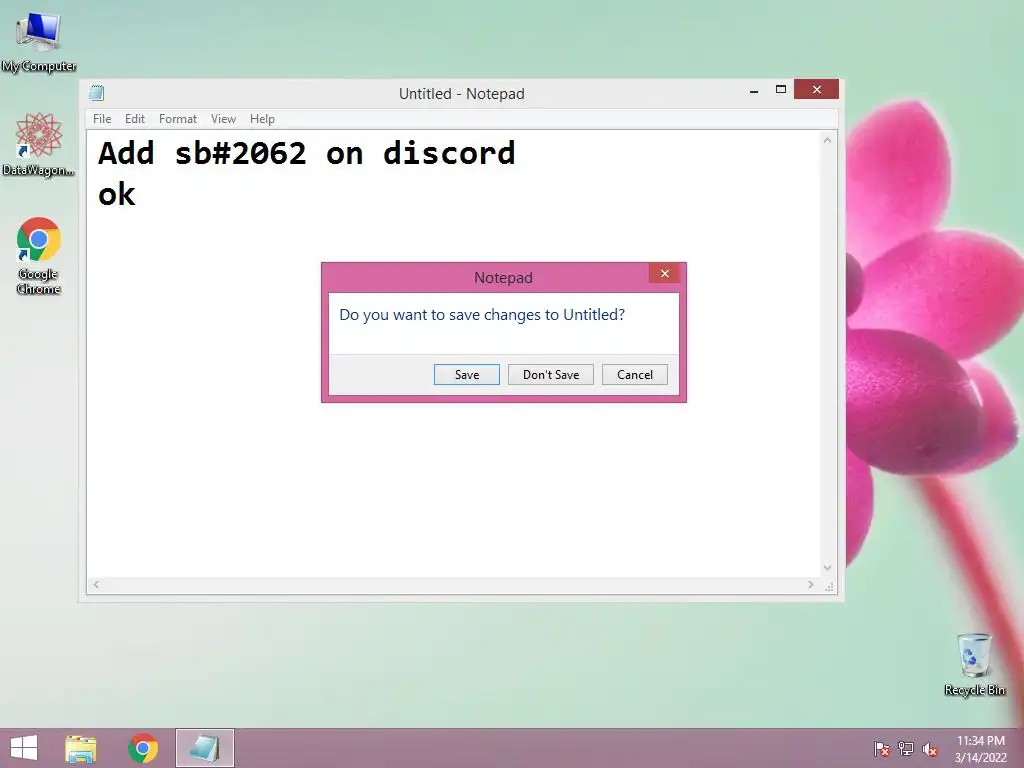Viewport: 1024px width, 768px height.
Task: Click the vertical scrollbar down arrow
Action: pyautogui.click(x=827, y=568)
